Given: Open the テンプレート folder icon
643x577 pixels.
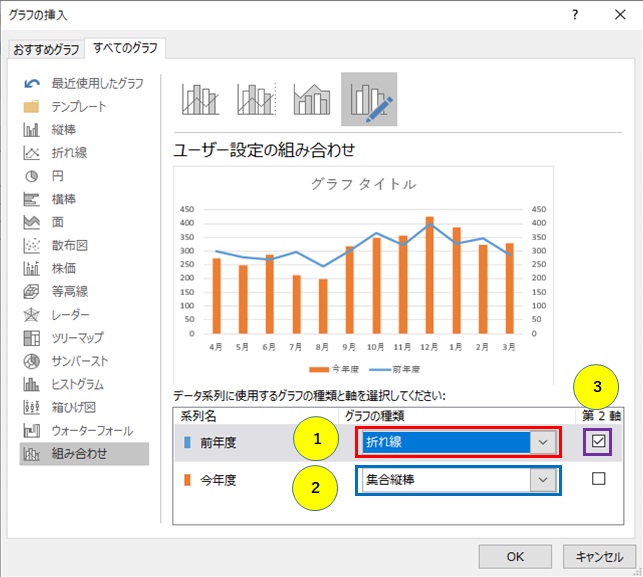Looking at the screenshot, I should pos(32,107).
